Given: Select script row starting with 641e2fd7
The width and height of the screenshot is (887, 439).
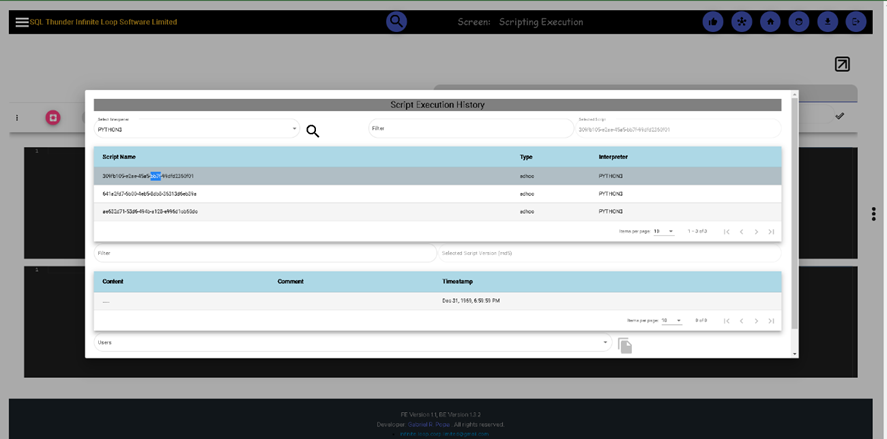Looking at the screenshot, I should pos(437,193).
